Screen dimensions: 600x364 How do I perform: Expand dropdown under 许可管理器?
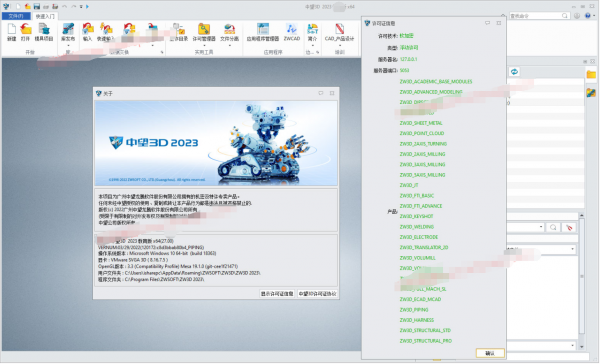coord(204,46)
